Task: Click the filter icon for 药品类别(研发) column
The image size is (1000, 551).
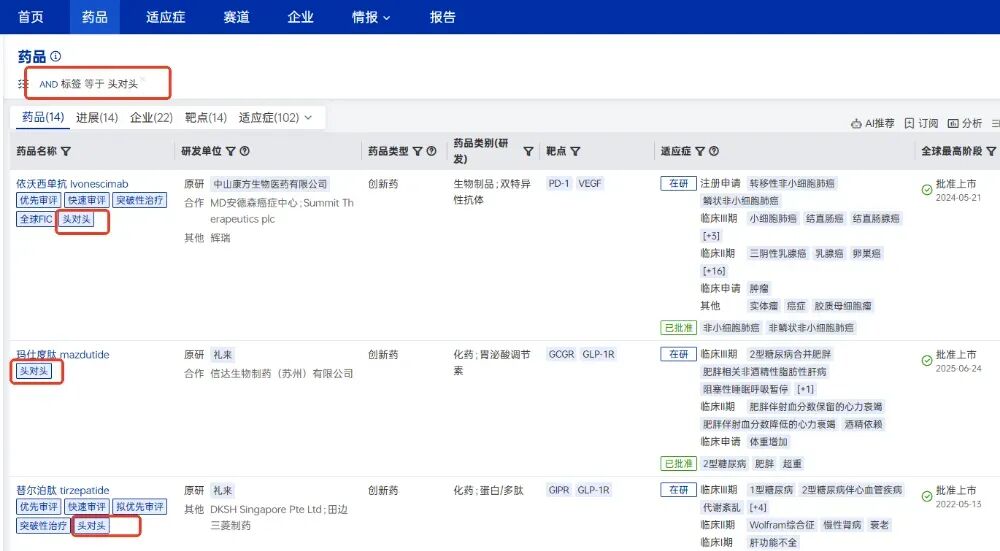Action: [528, 152]
